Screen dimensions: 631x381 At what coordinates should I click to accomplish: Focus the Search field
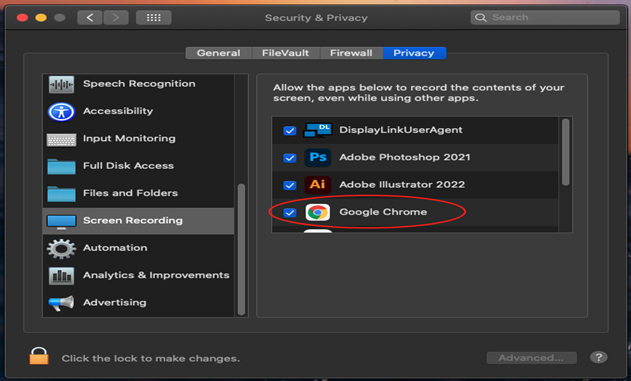(545, 17)
